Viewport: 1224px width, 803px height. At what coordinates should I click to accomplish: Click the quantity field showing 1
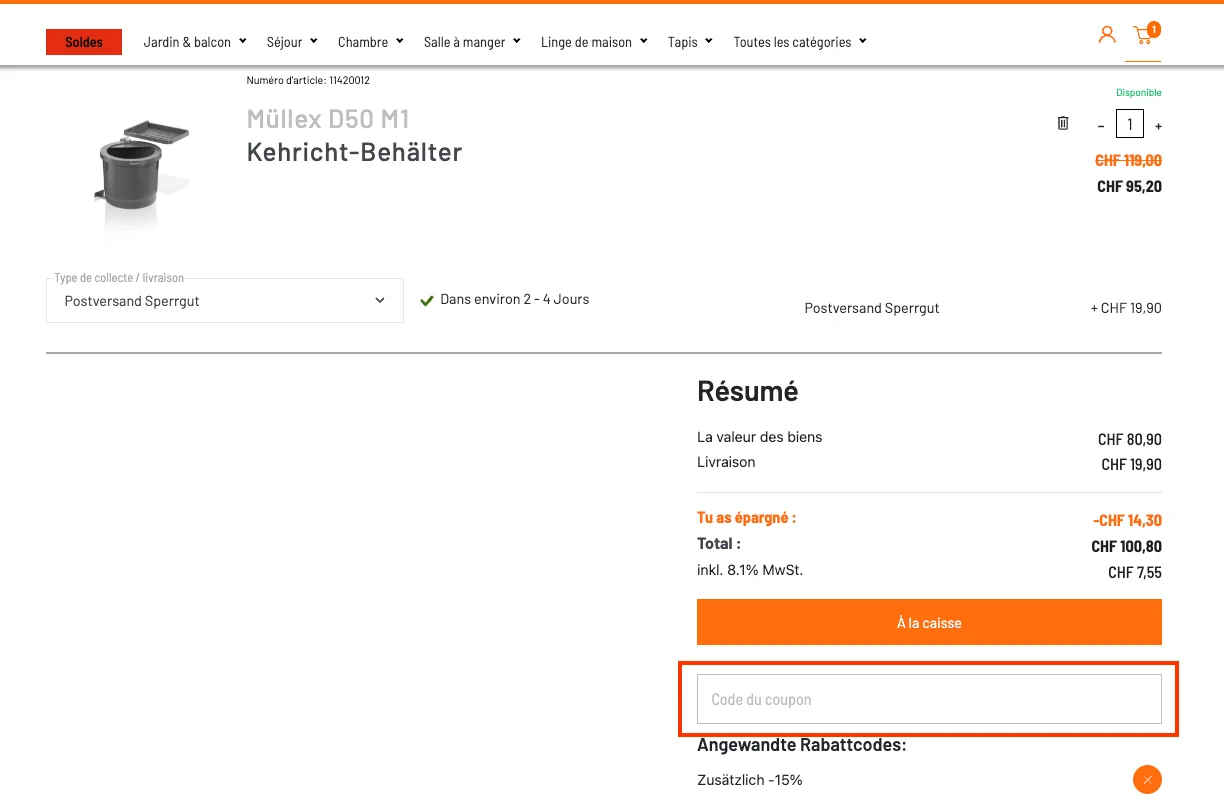click(x=1130, y=124)
